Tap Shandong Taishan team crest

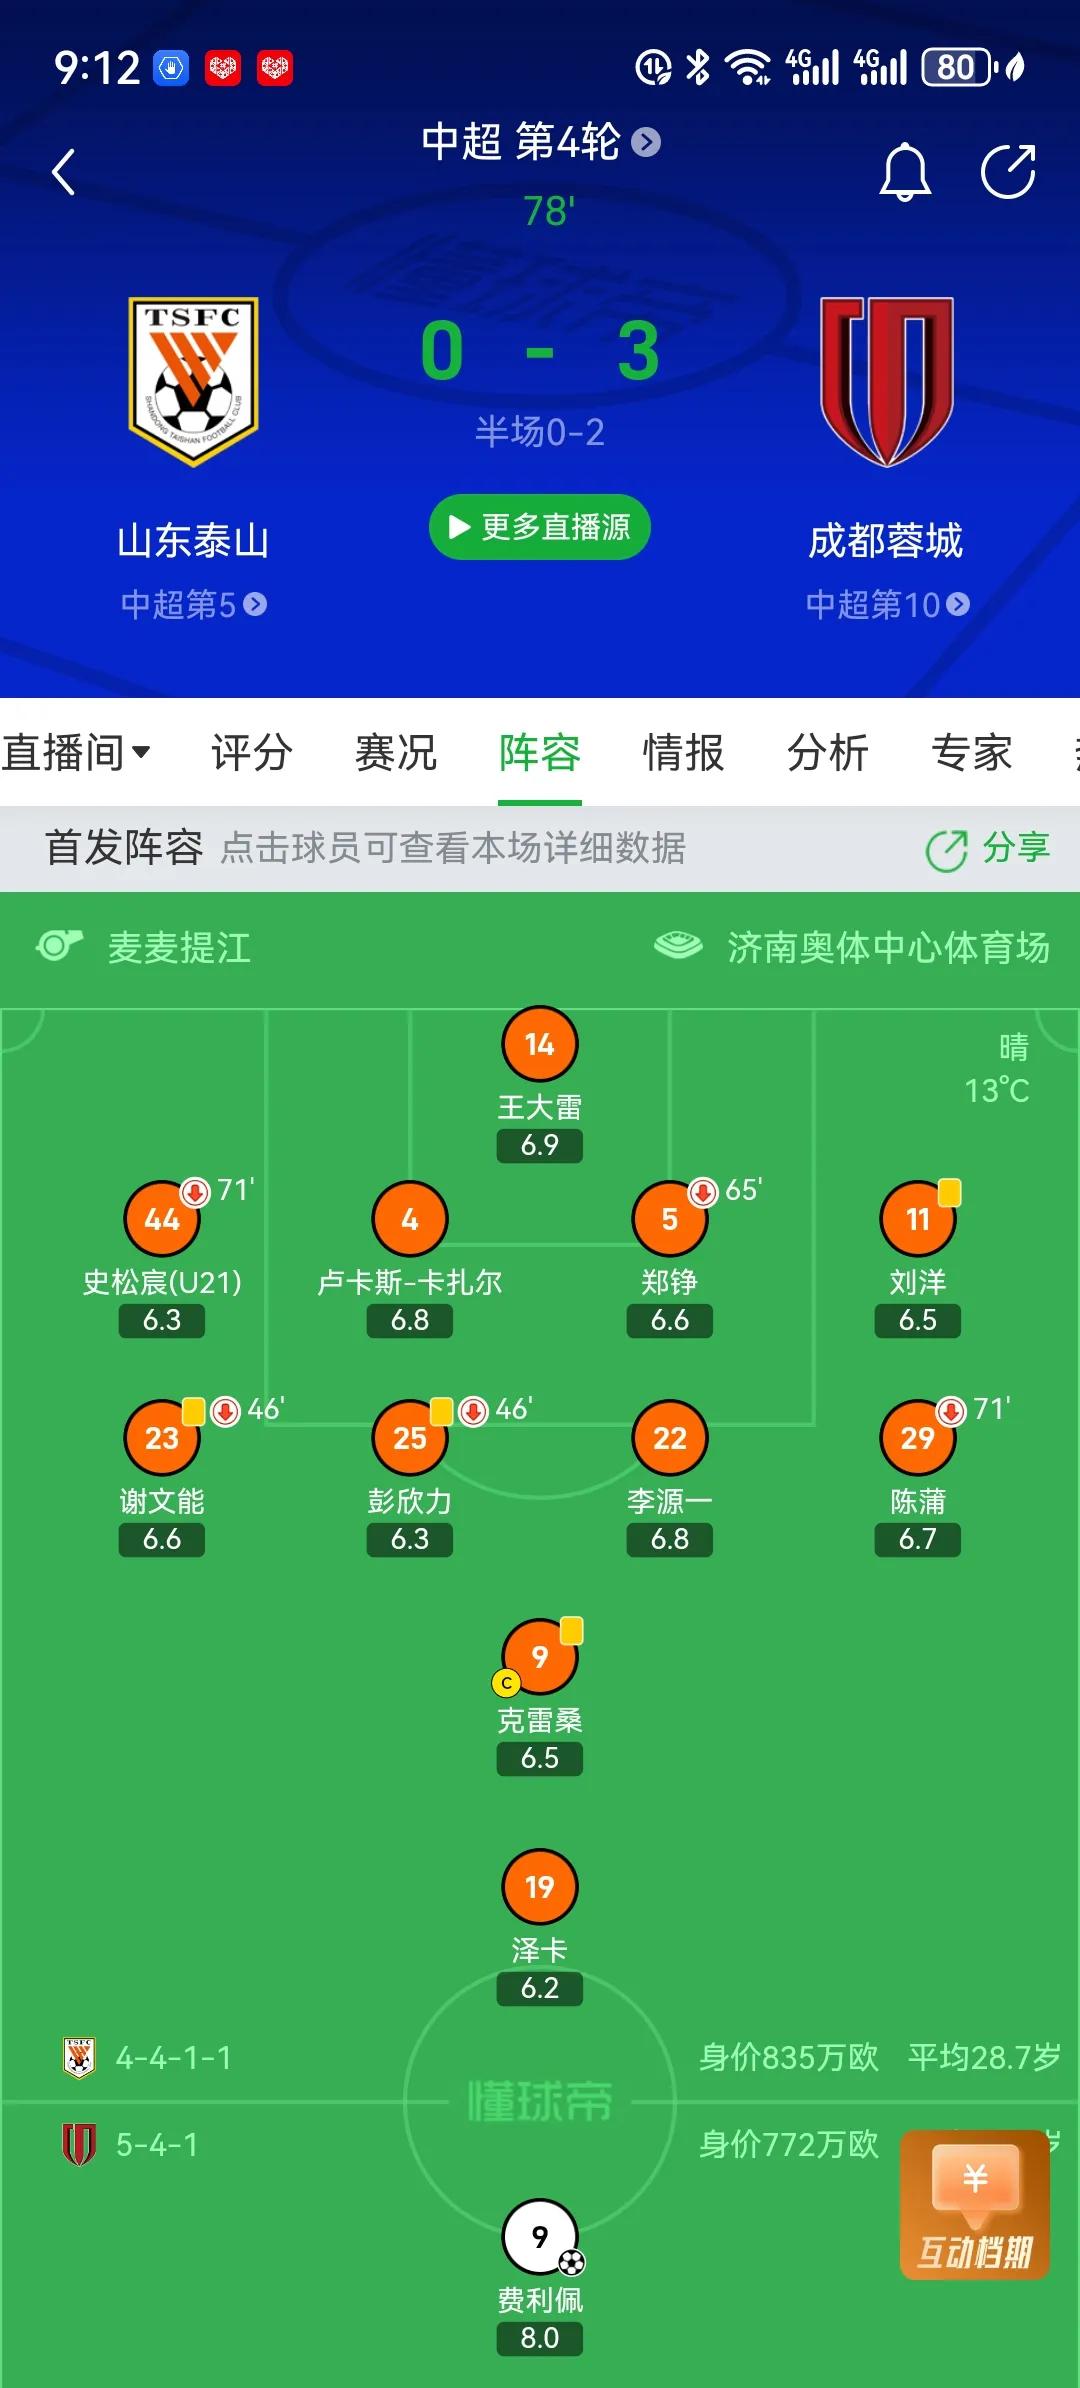click(193, 381)
